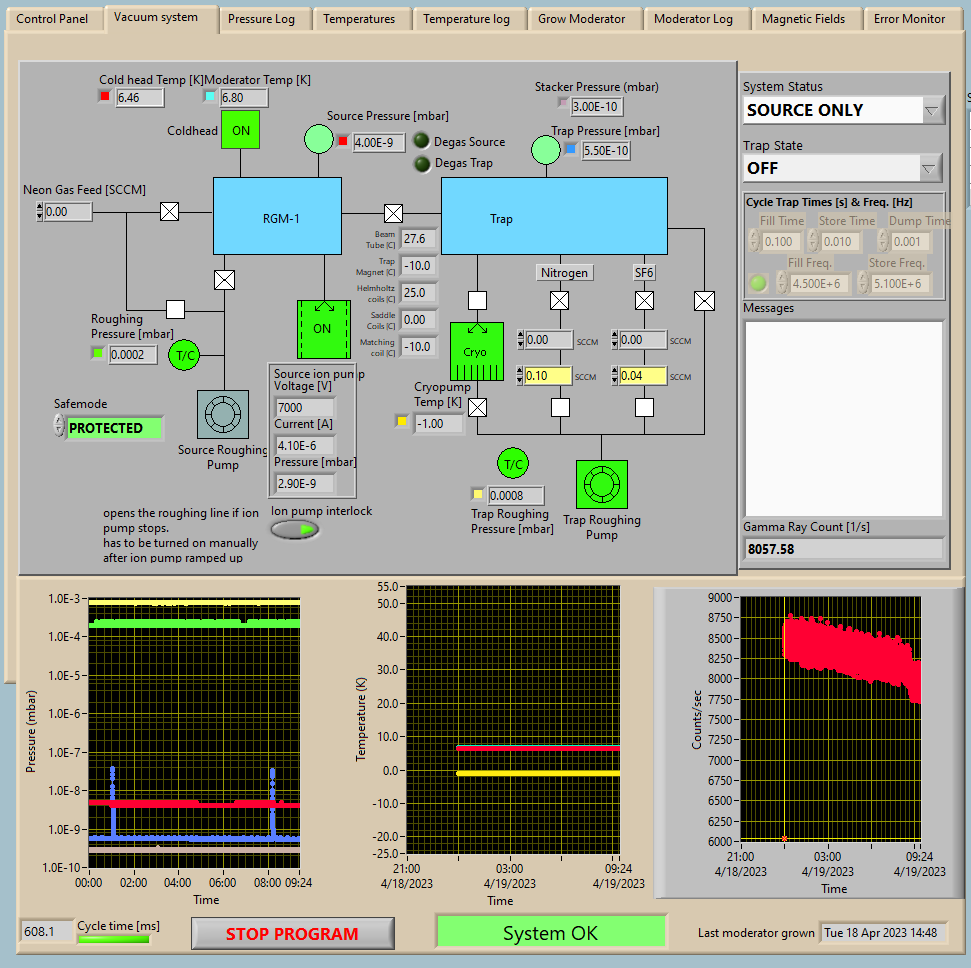Screen dimensions: 971x968
Task: Click the Roughing Pressure green swatch
Action: click(97, 354)
